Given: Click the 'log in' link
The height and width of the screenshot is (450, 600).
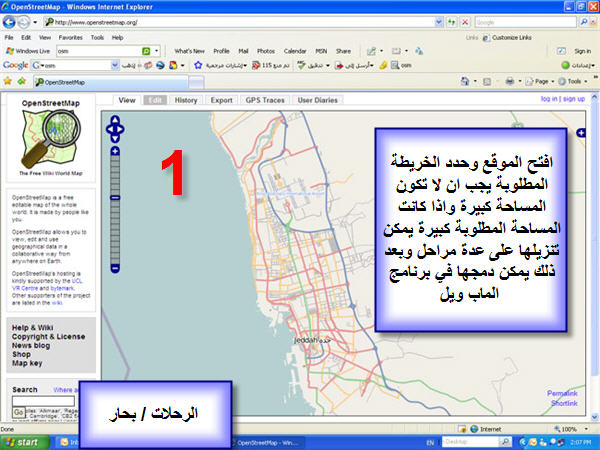Looking at the screenshot, I should (x=549, y=99).
